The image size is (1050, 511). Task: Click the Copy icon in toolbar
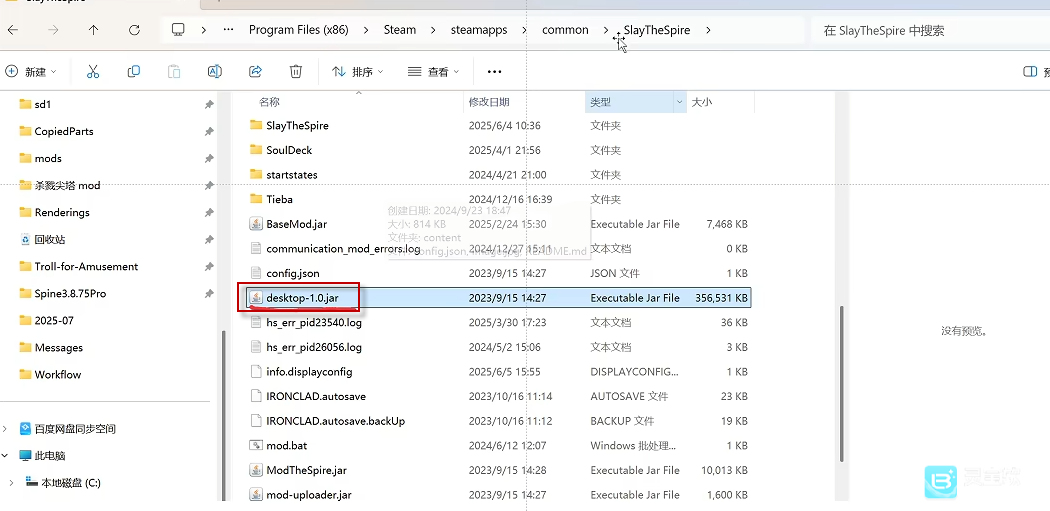tap(133, 72)
